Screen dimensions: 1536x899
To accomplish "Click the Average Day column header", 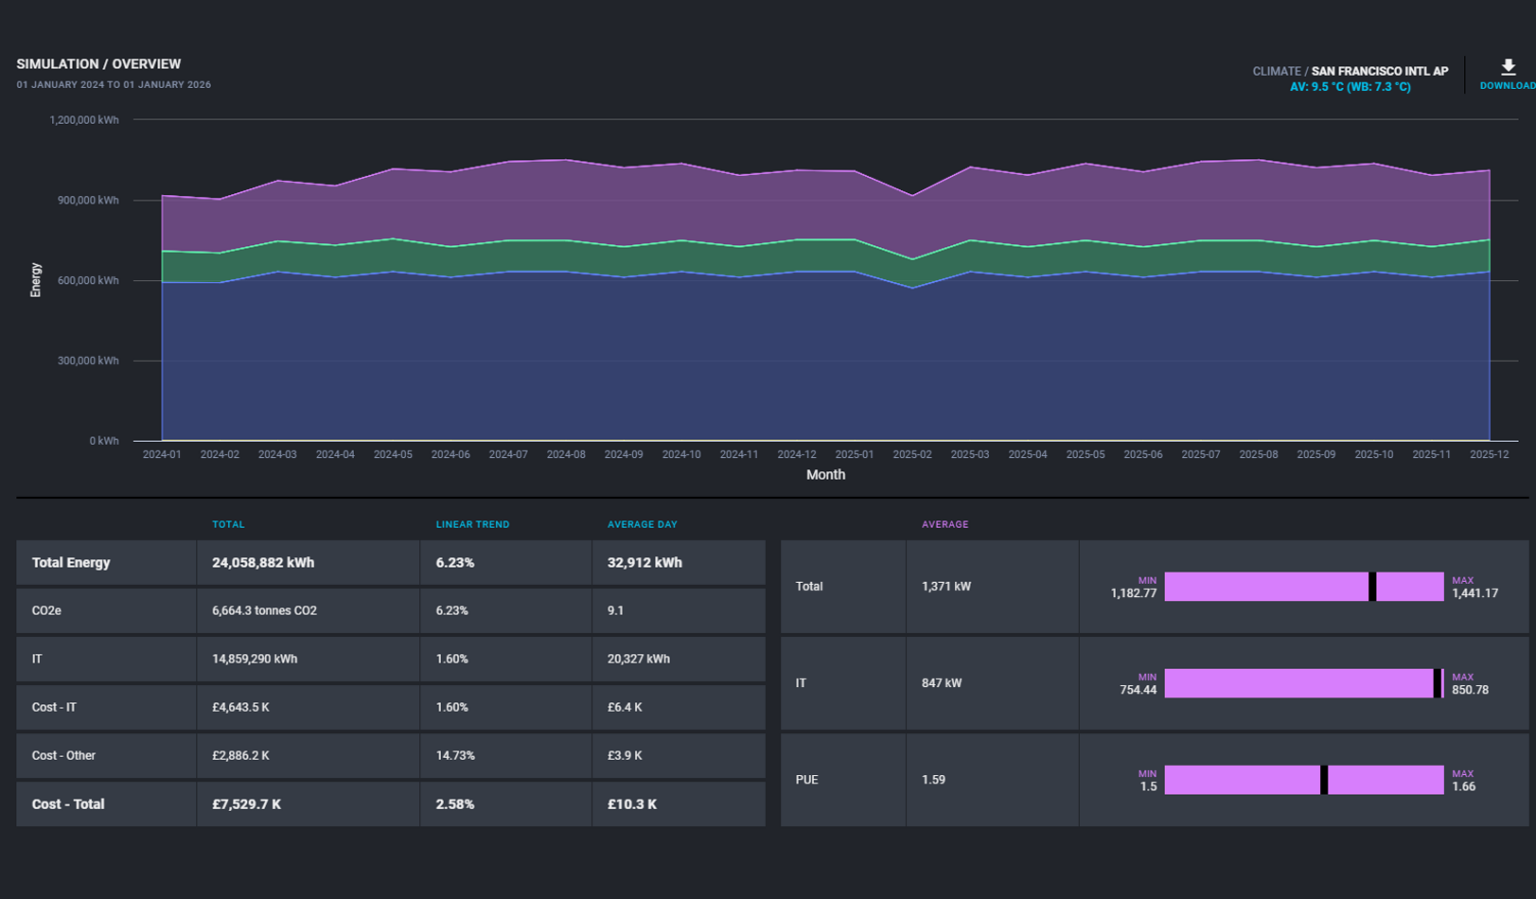I will [x=642, y=524].
